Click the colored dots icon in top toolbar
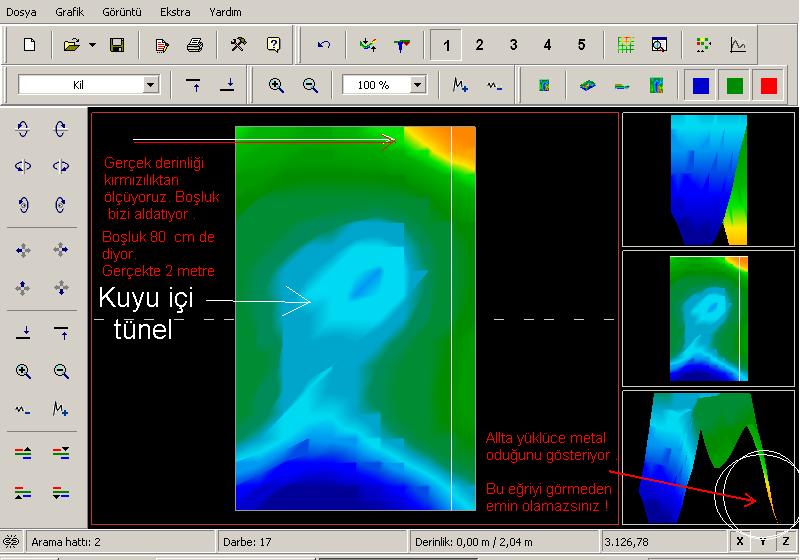Image resolution: width=800 pixels, height=560 pixels. [x=704, y=45]
